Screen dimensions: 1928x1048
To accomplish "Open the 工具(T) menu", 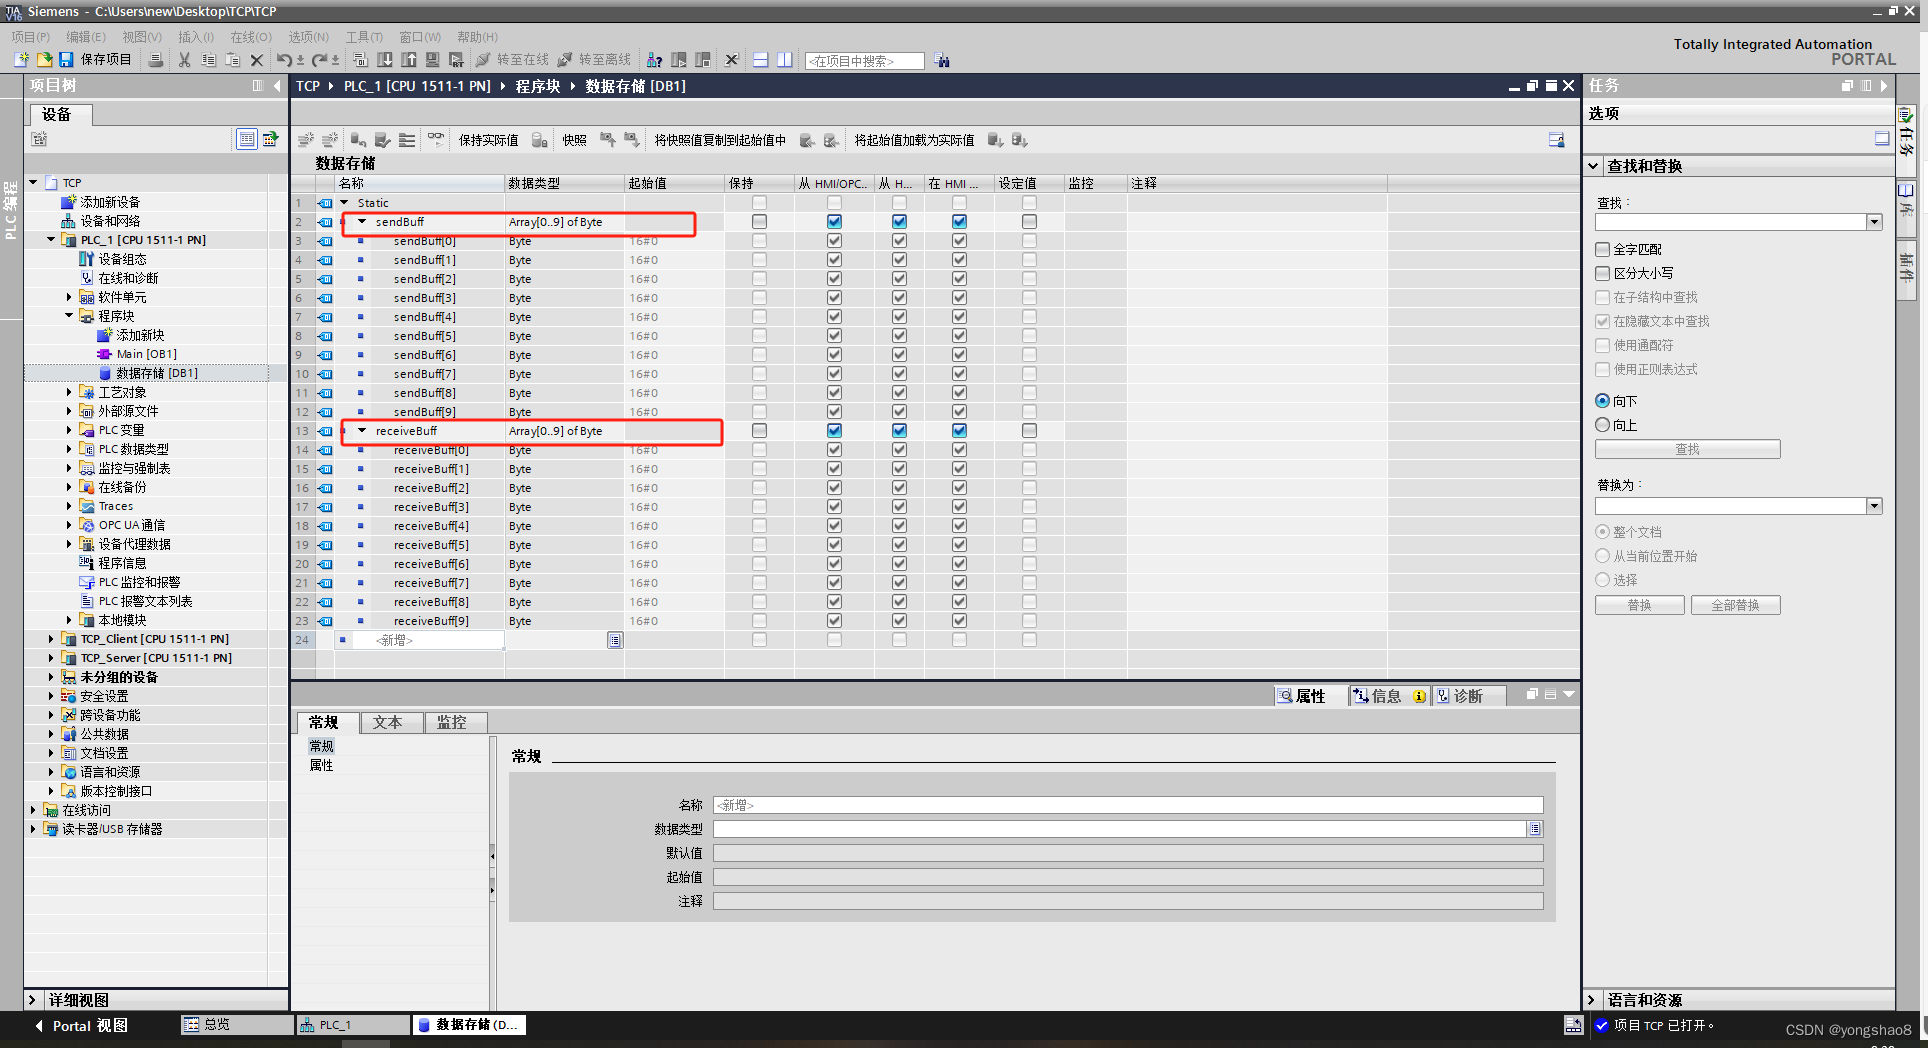I will click(x=364, y=37).
